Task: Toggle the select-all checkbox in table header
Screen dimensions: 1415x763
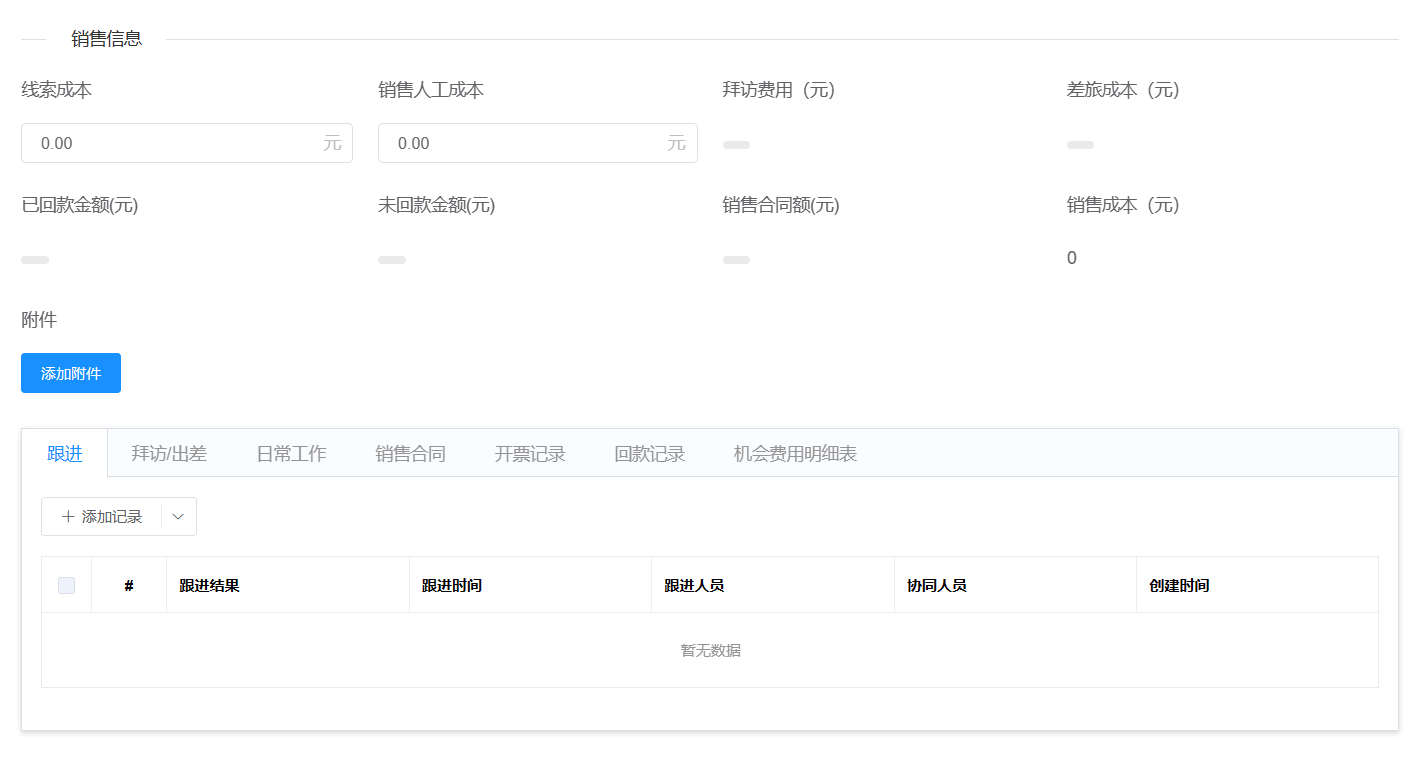Action: 67,585
